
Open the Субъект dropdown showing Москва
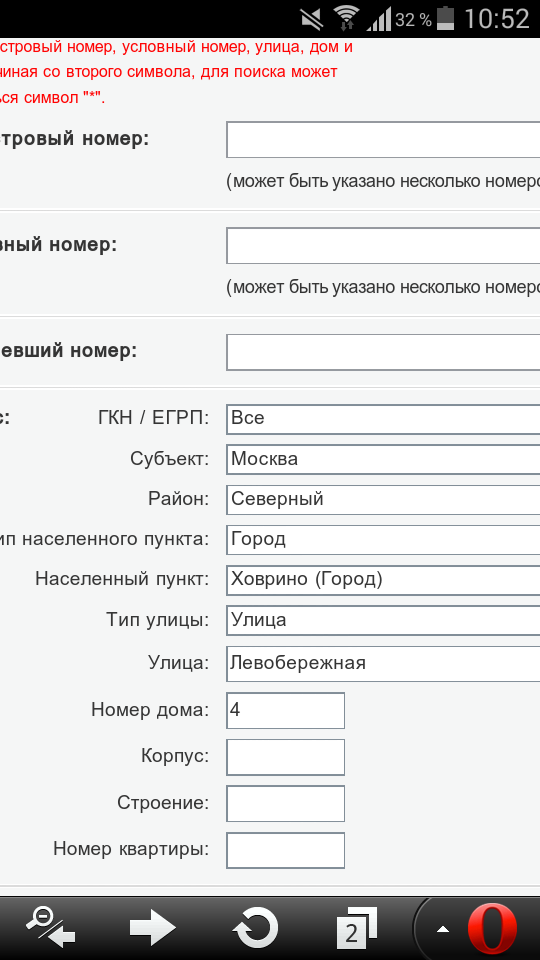383,459
